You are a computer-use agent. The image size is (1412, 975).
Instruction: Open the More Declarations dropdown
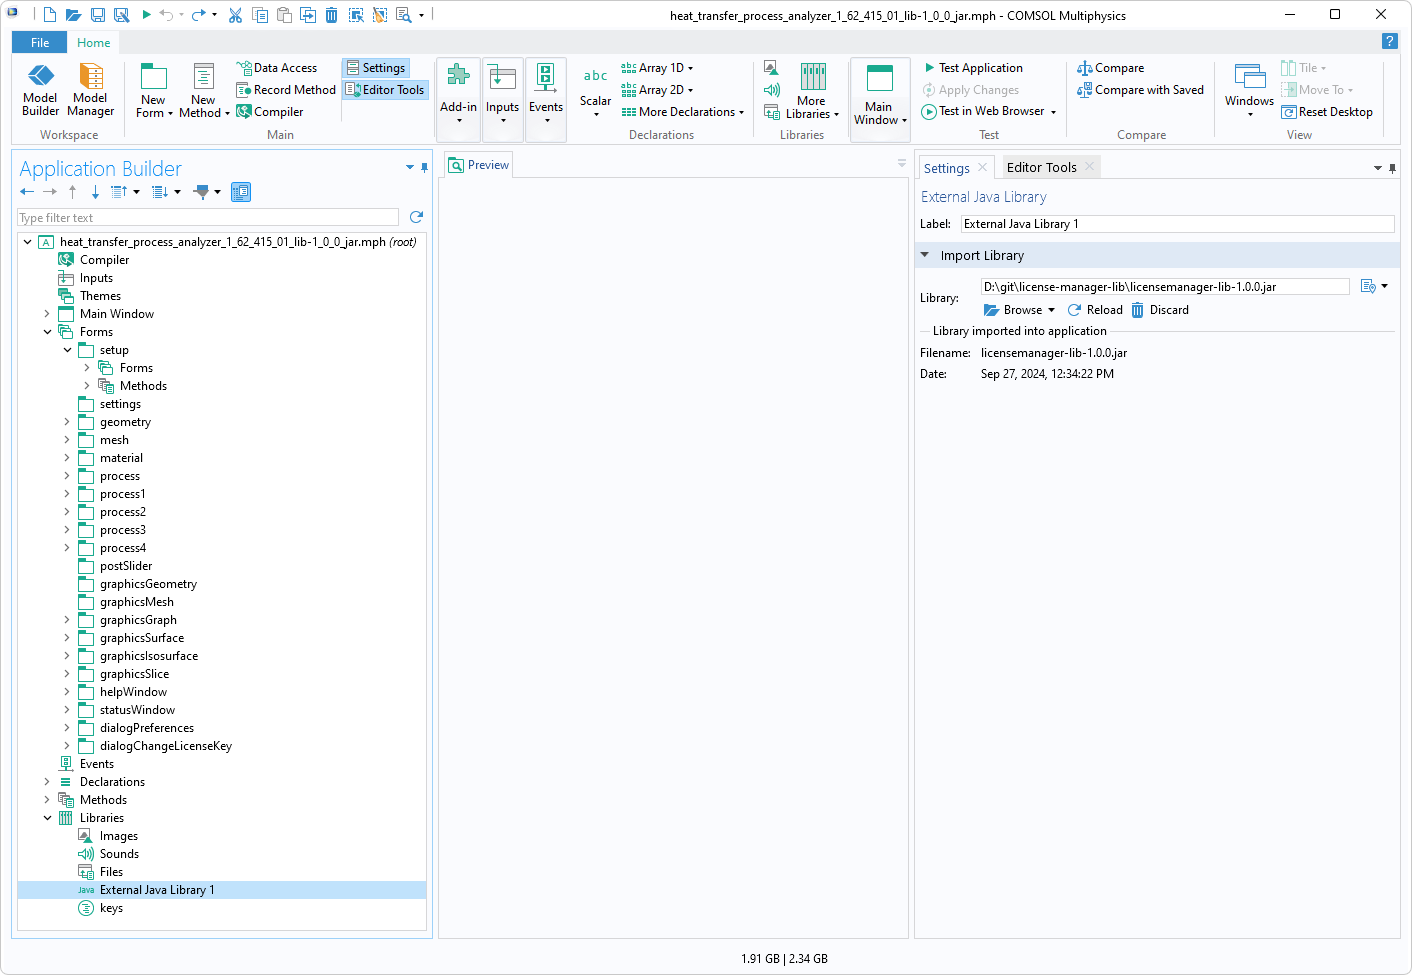pos(683,112)
